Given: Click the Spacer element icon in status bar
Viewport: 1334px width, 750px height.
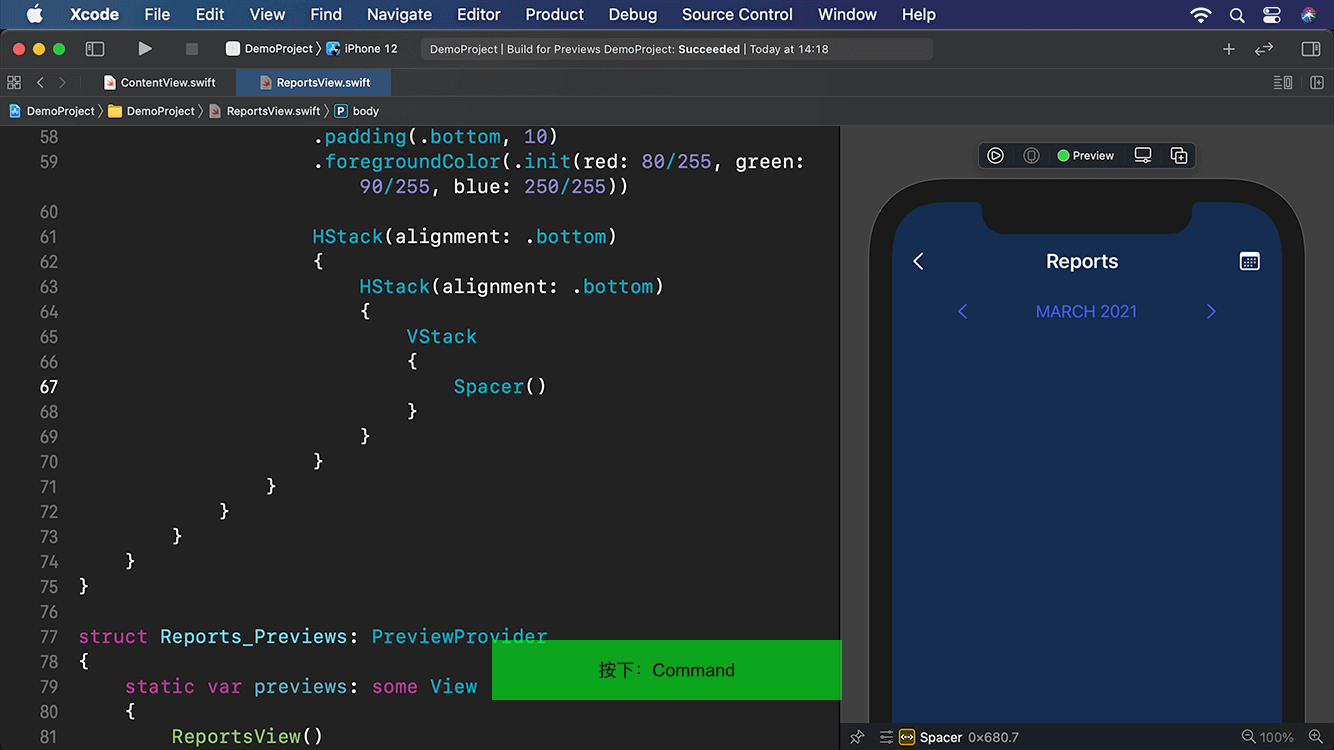Looking at the screenshot, I should tap(907, 737).
